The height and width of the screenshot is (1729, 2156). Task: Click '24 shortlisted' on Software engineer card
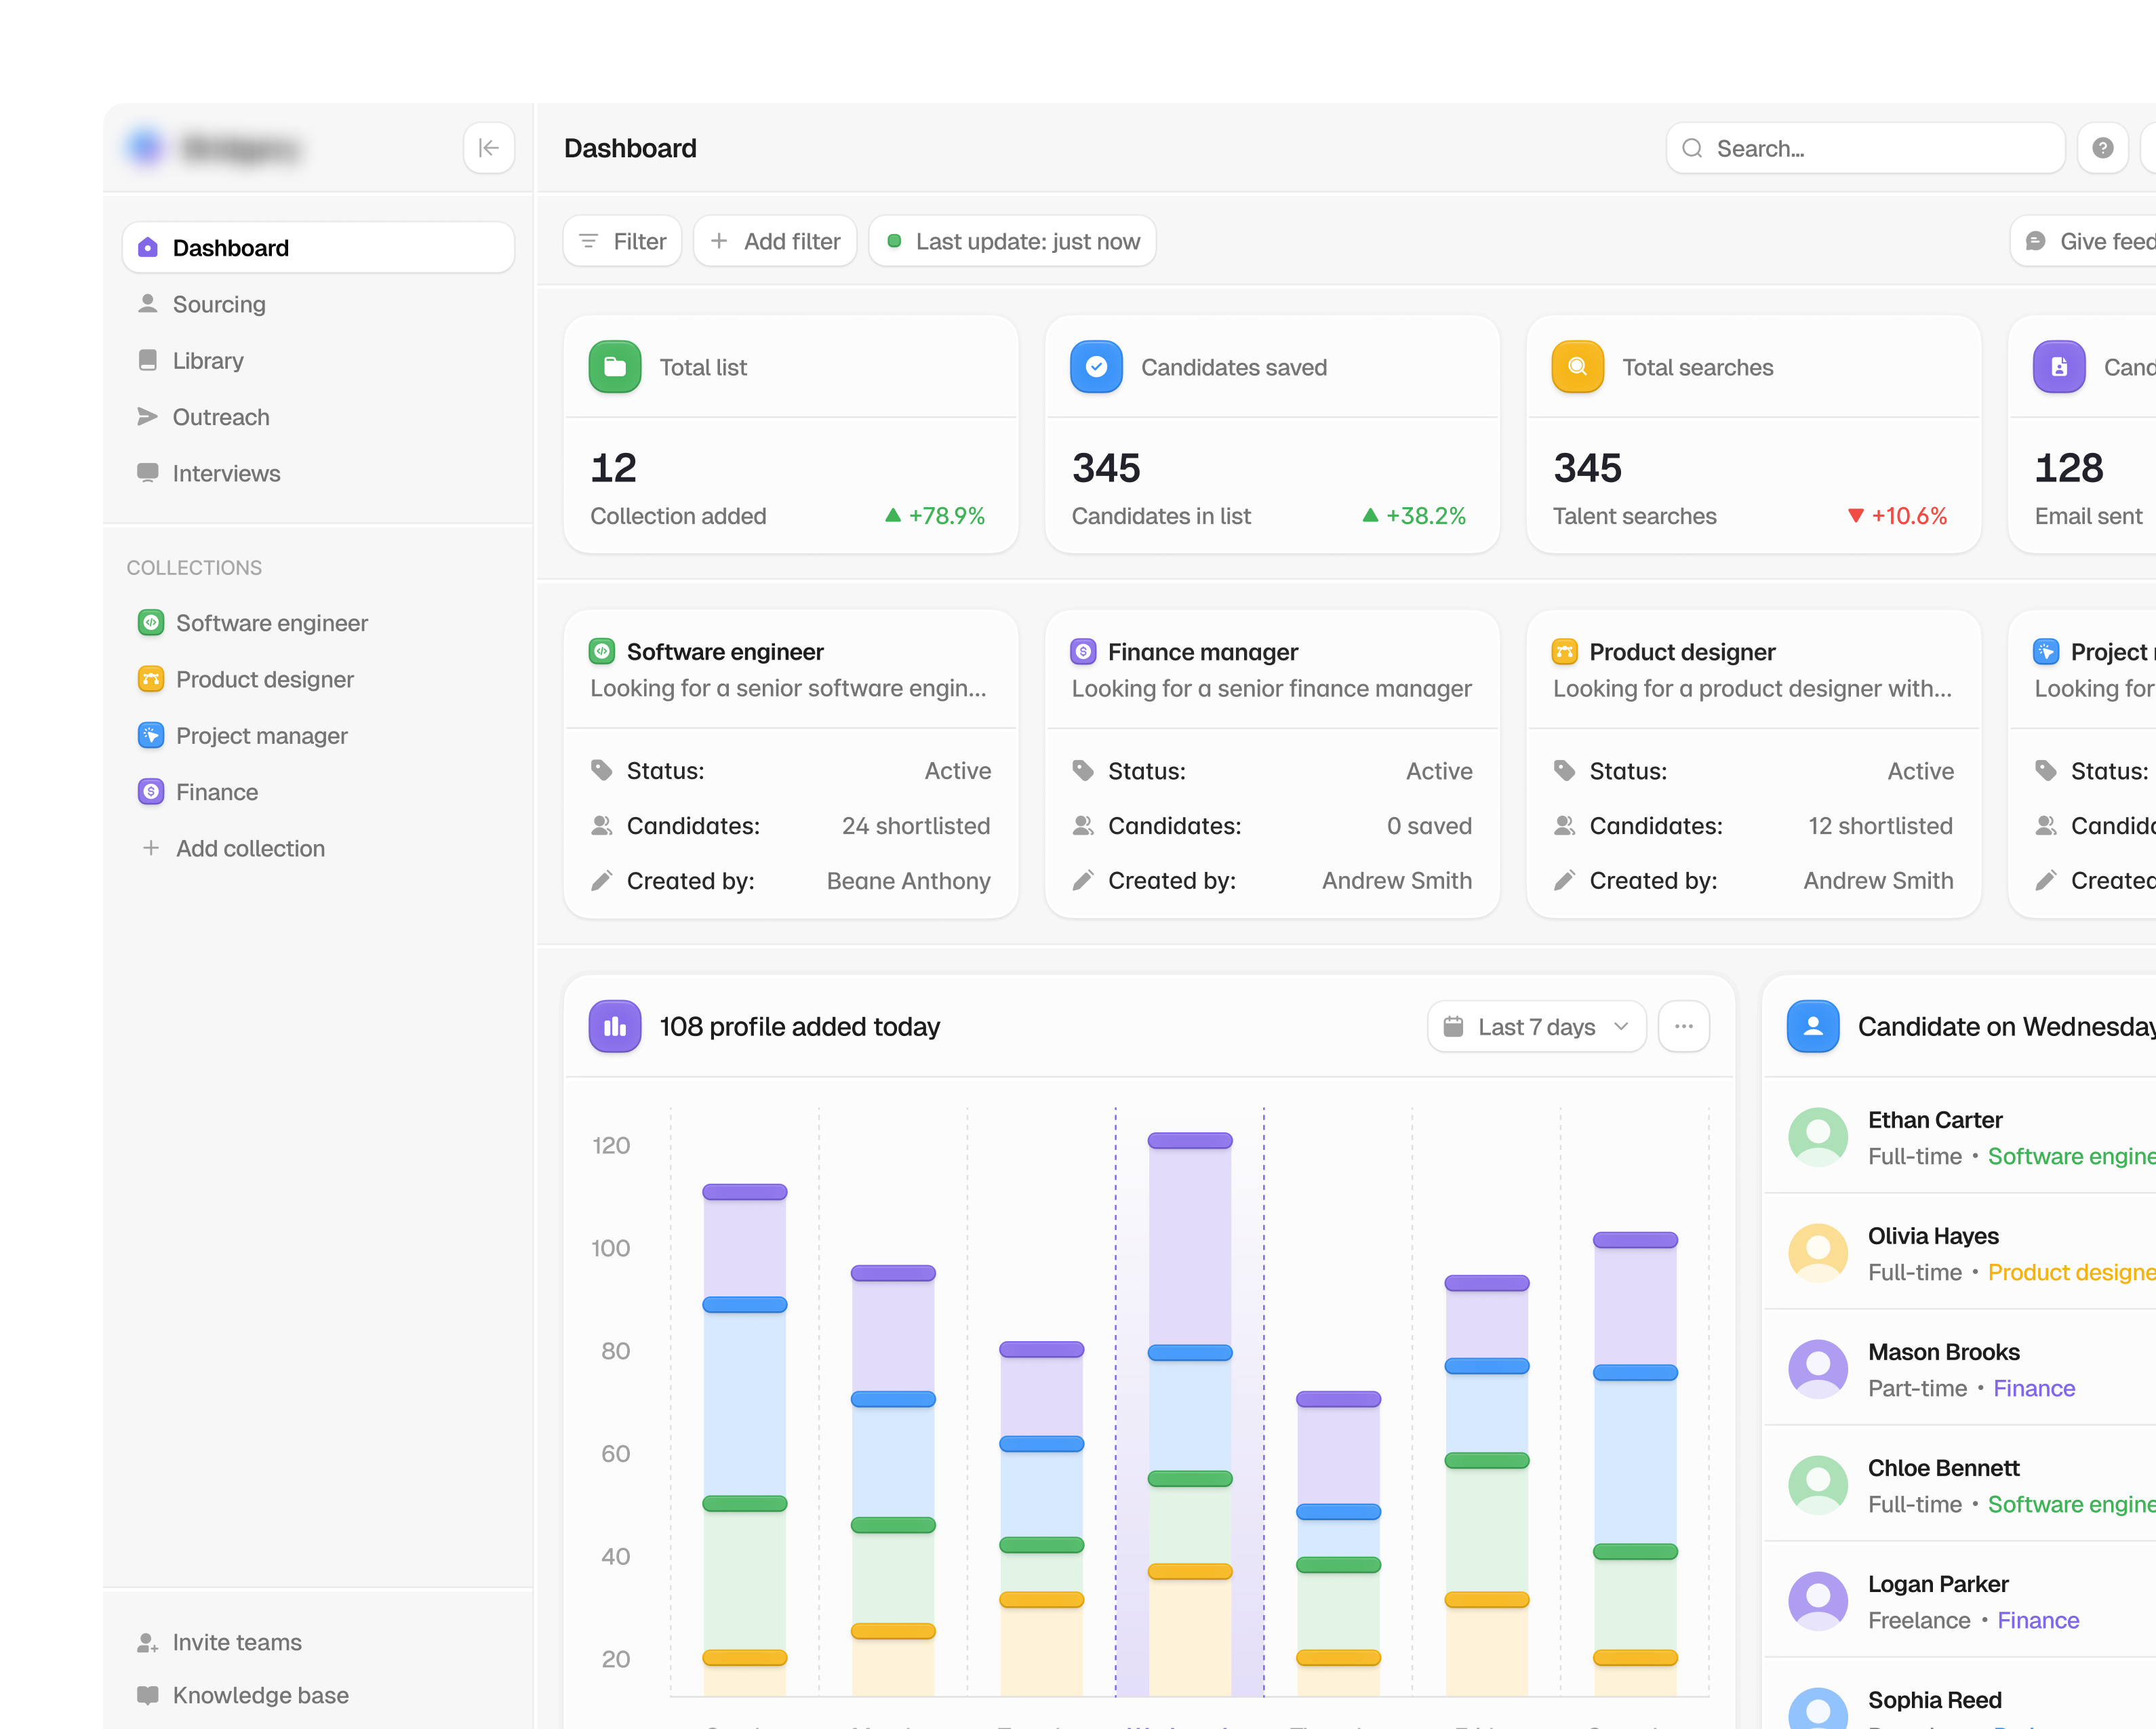916,826
